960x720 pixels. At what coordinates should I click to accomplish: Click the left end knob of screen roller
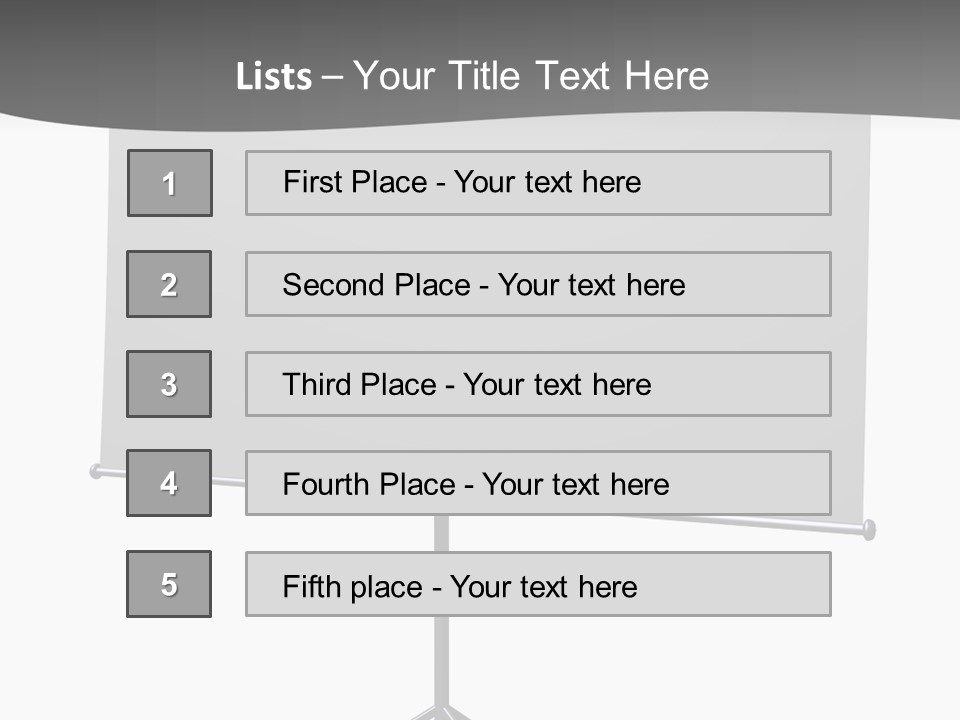coord(97,470)
